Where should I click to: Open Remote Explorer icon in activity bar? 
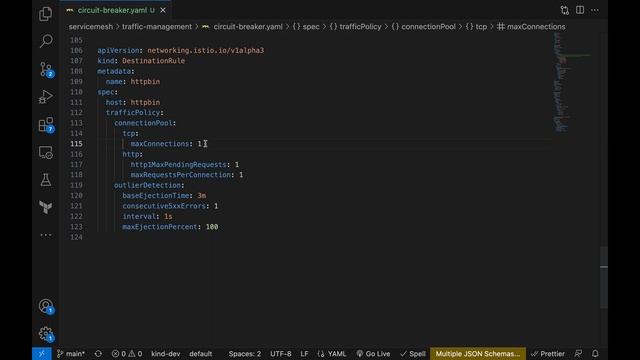coord(46,152)
